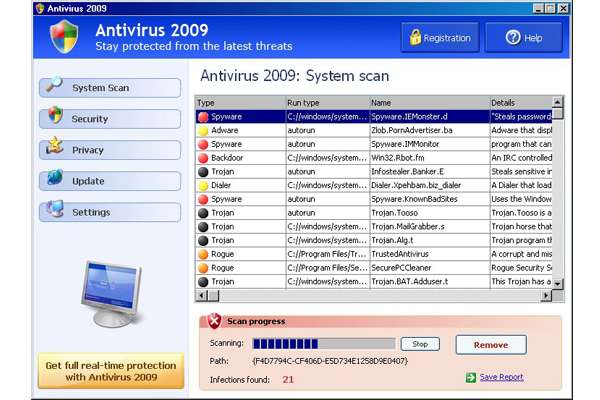Select the Win32.Rbot.fm entry

click(398, 158)
